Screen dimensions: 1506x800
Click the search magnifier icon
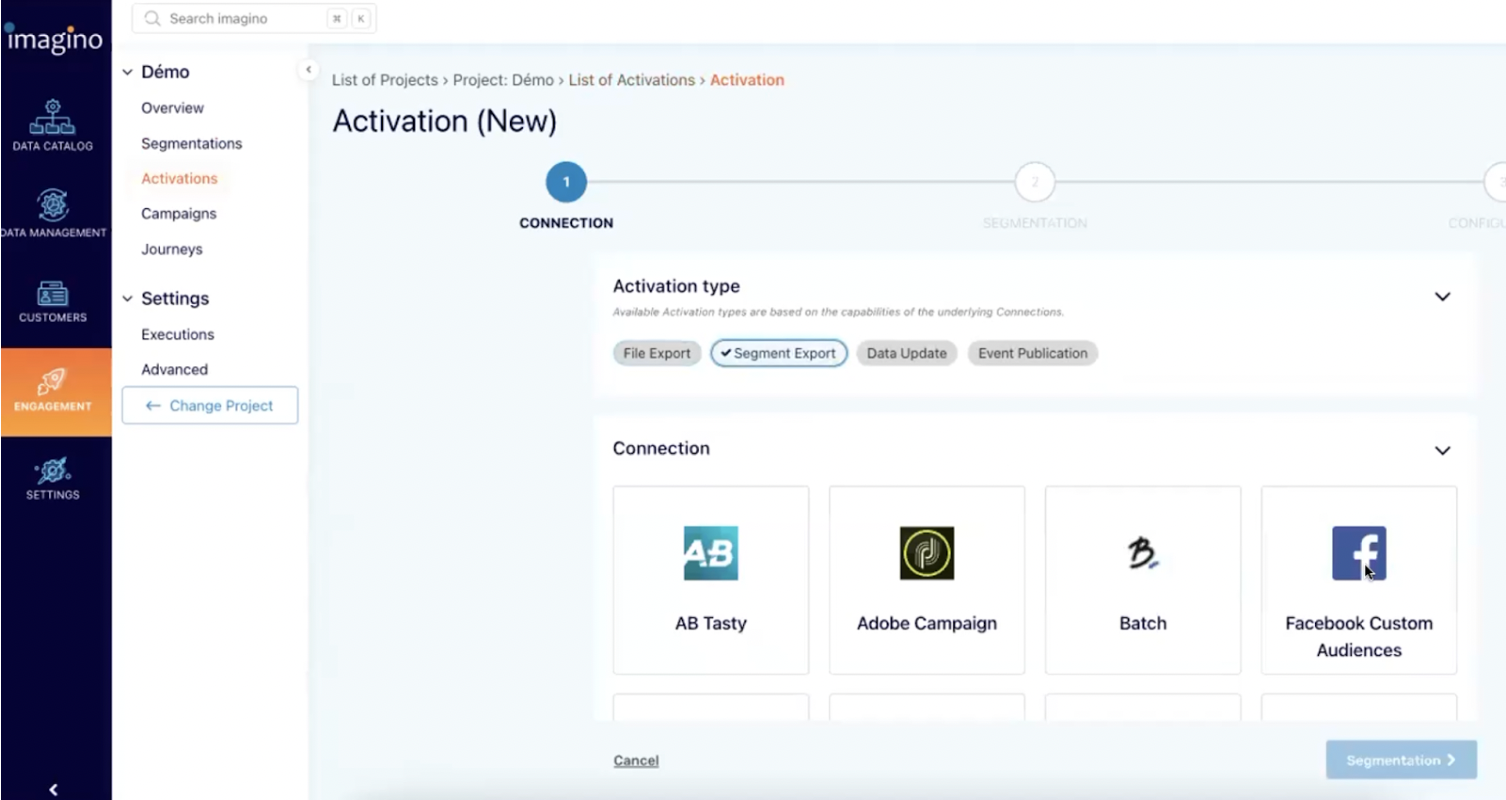(x=152, y=19)
